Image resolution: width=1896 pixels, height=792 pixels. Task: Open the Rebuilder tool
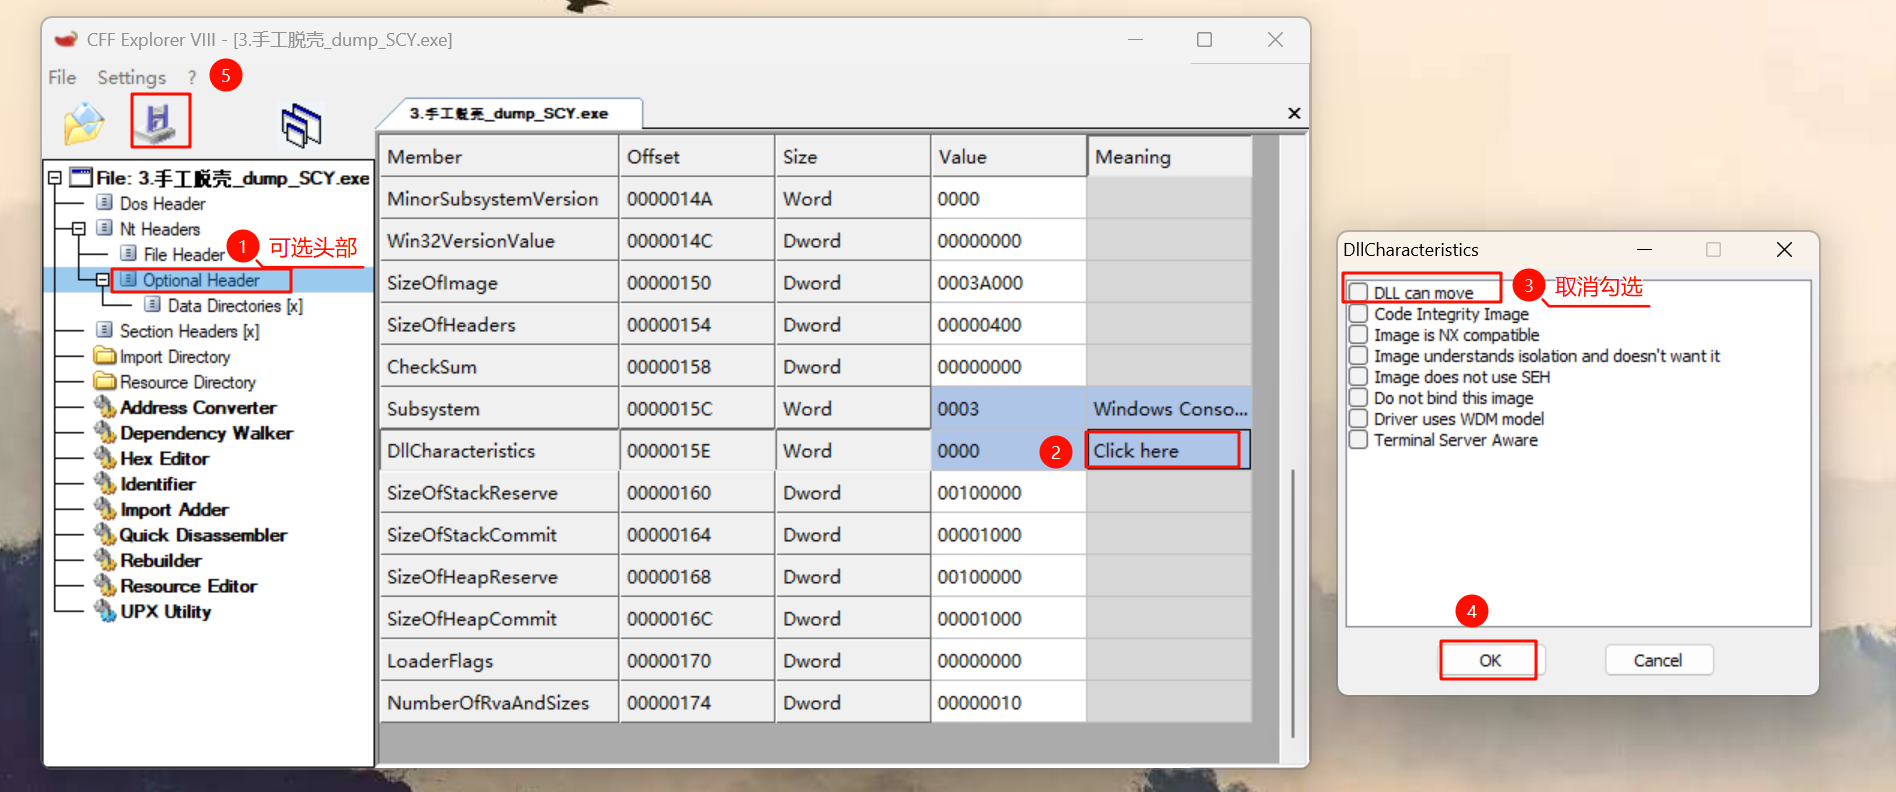160,561
